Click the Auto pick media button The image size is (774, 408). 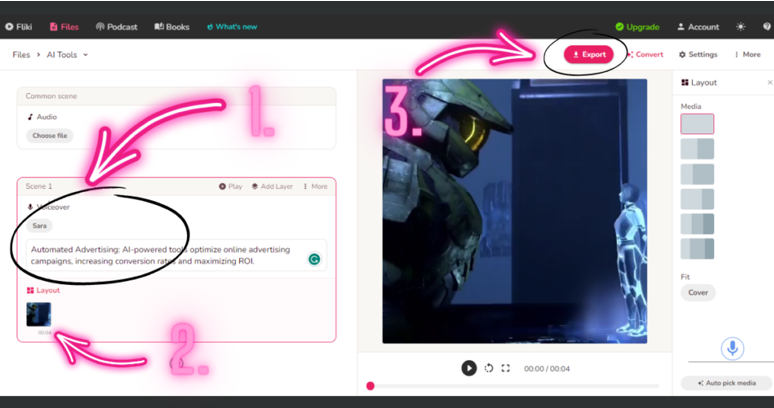[x=726, y=383]
